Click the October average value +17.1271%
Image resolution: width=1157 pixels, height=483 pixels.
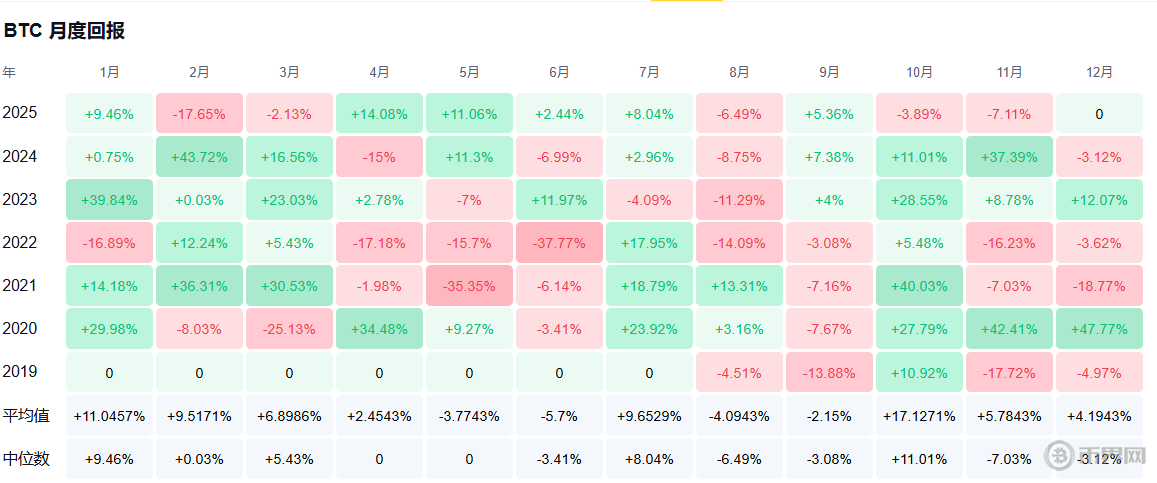click(x=919, y=415)
